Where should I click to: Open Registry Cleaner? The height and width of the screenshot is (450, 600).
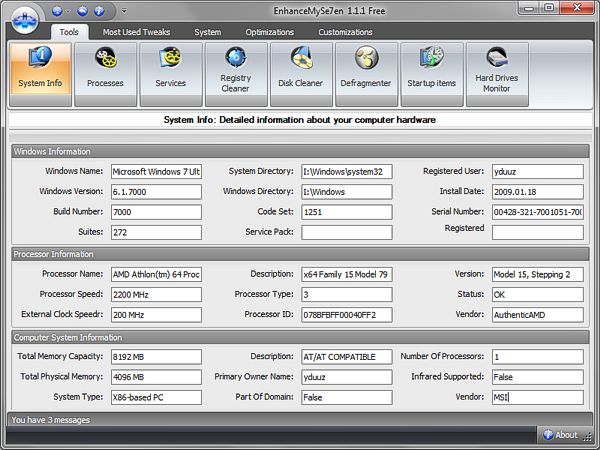click(236, 74)
